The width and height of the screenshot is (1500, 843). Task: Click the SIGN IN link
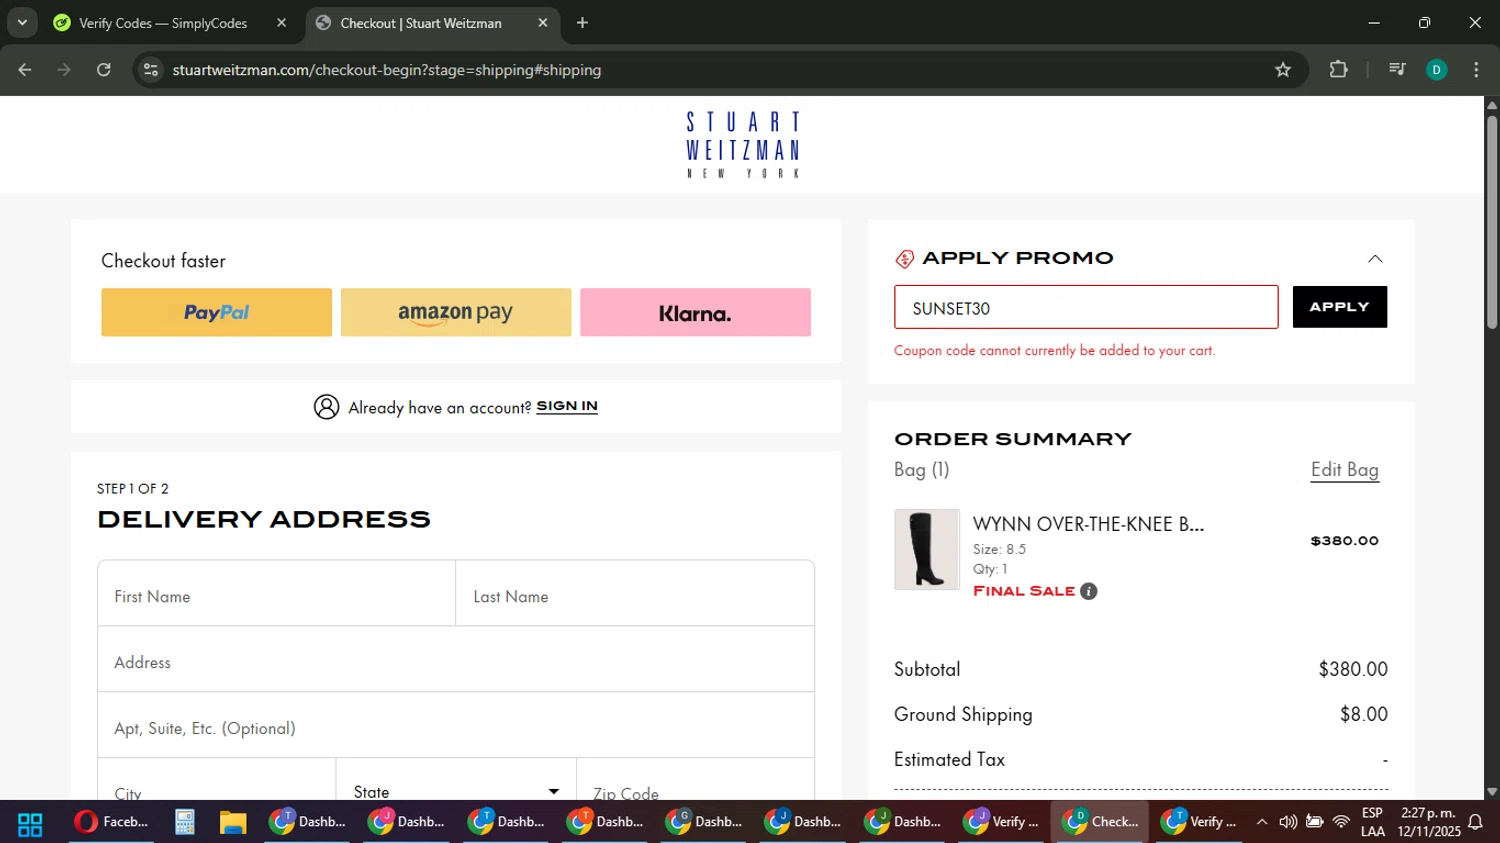pyautogui.click(x=567, y=406)
